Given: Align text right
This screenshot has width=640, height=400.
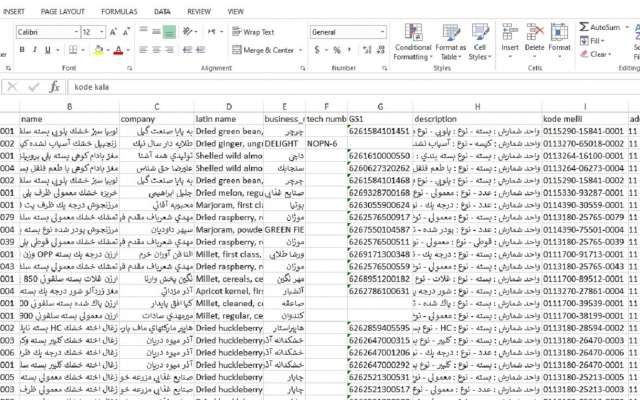Looking at the screenshot, I should 169,50.
